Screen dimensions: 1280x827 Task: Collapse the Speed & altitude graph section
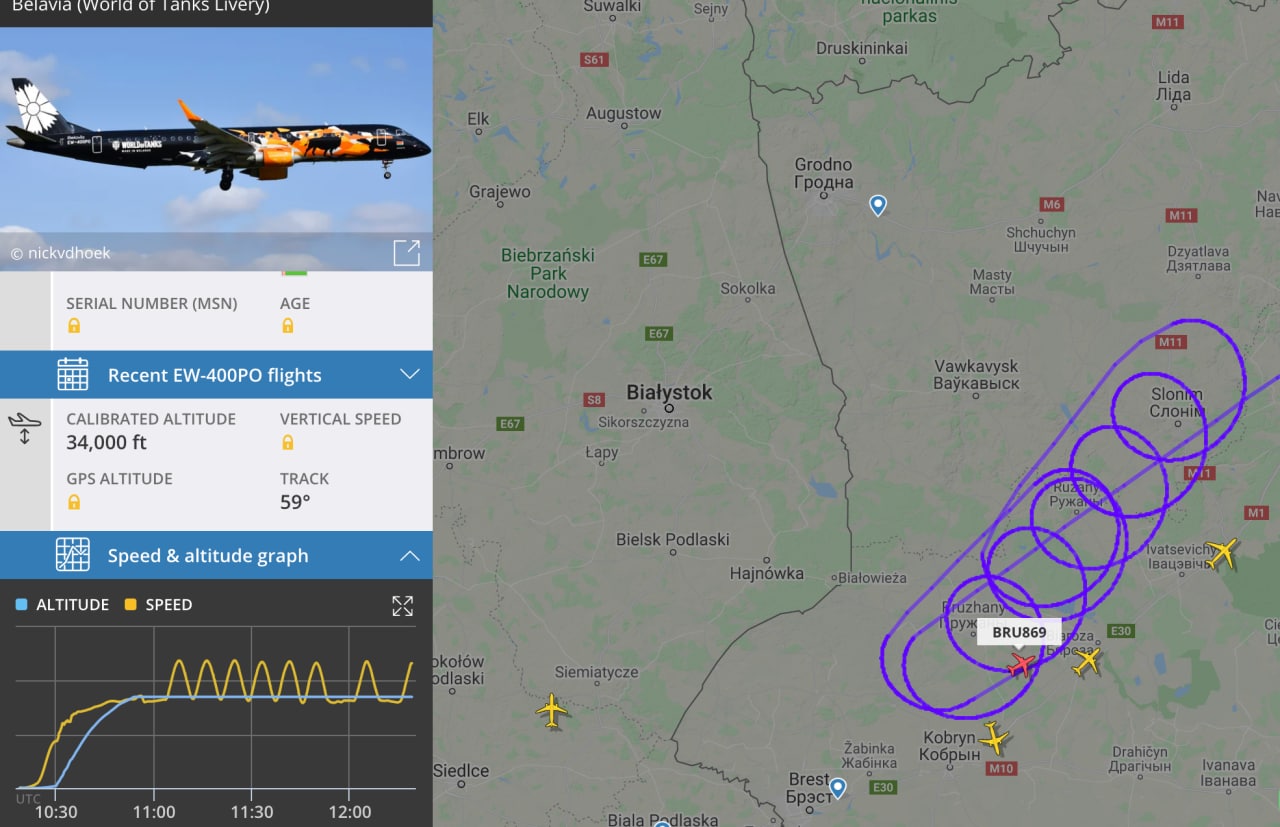[x=216, y=555]
